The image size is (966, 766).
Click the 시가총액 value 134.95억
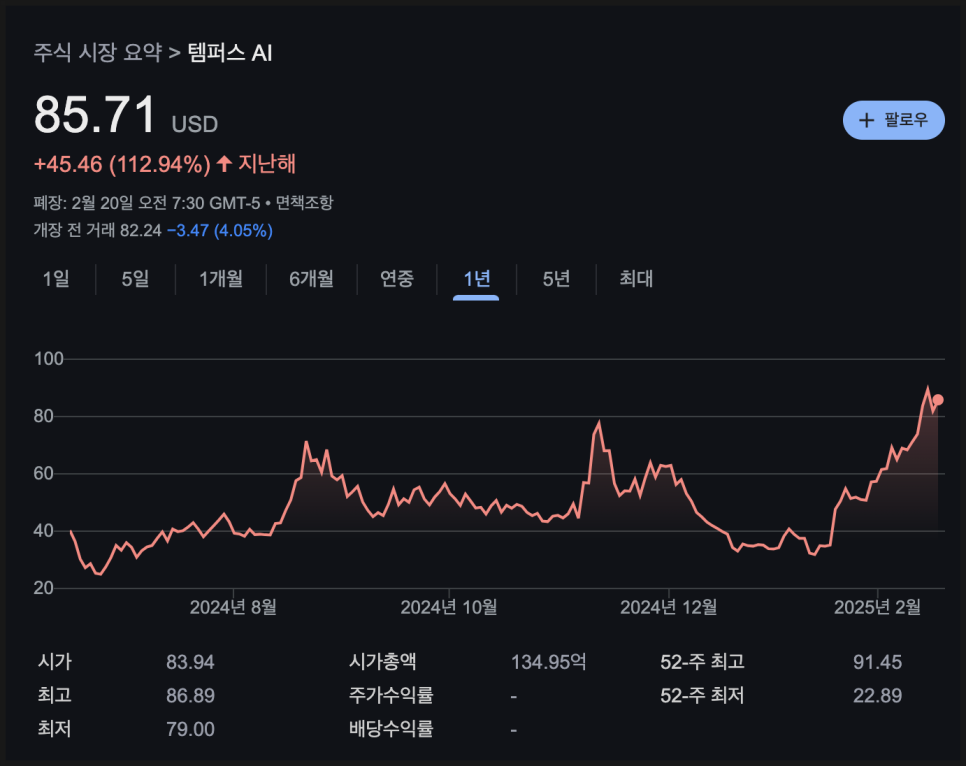tap(548, 662)
